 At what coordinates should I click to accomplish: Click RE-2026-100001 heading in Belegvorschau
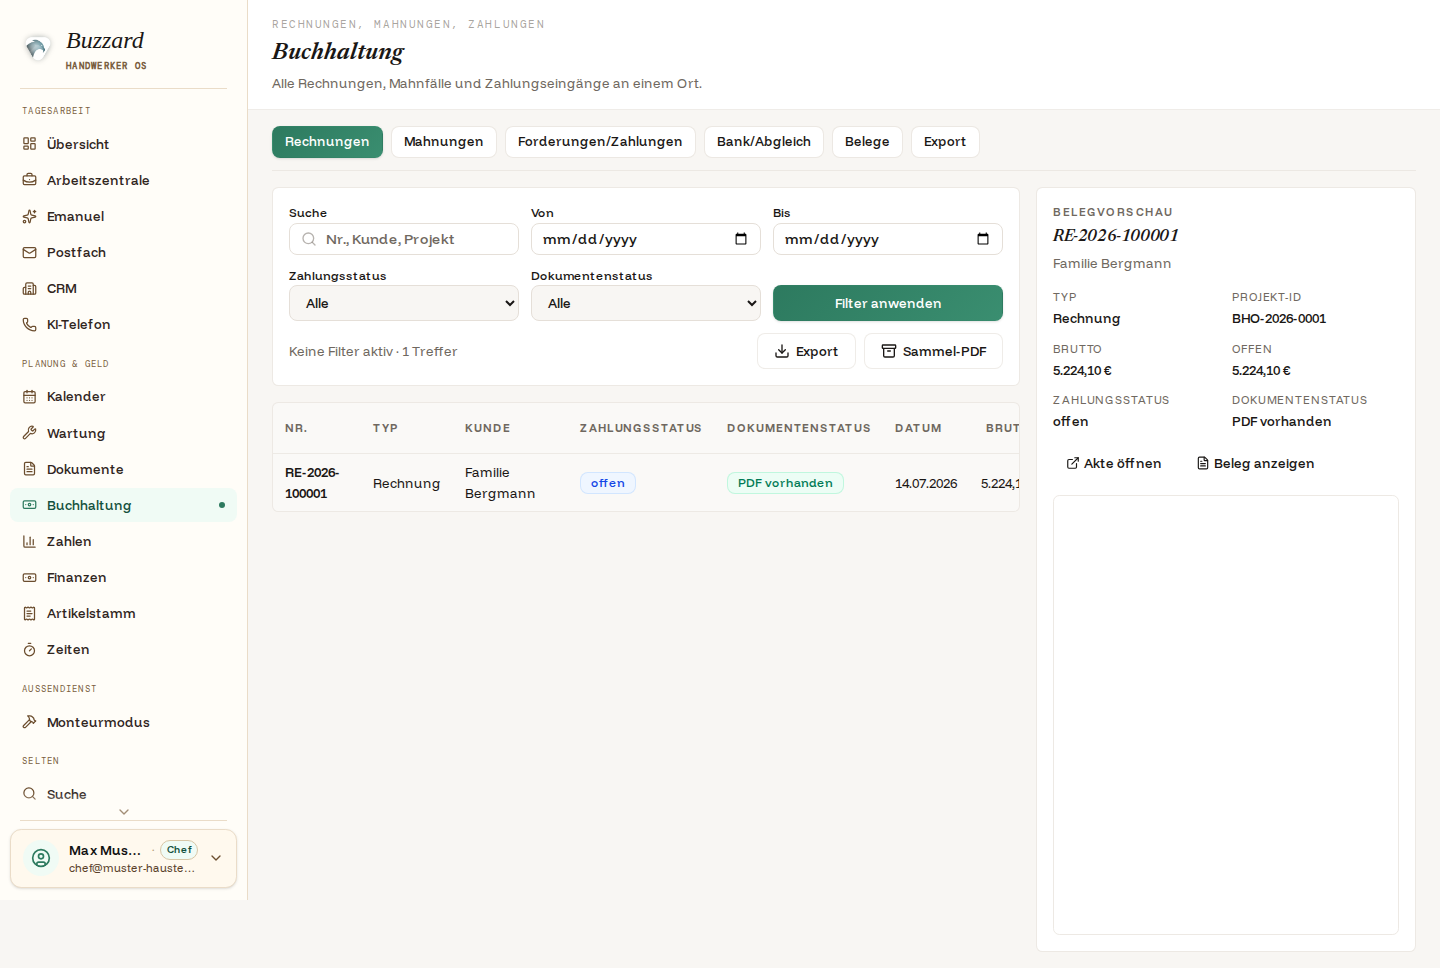1116,235
